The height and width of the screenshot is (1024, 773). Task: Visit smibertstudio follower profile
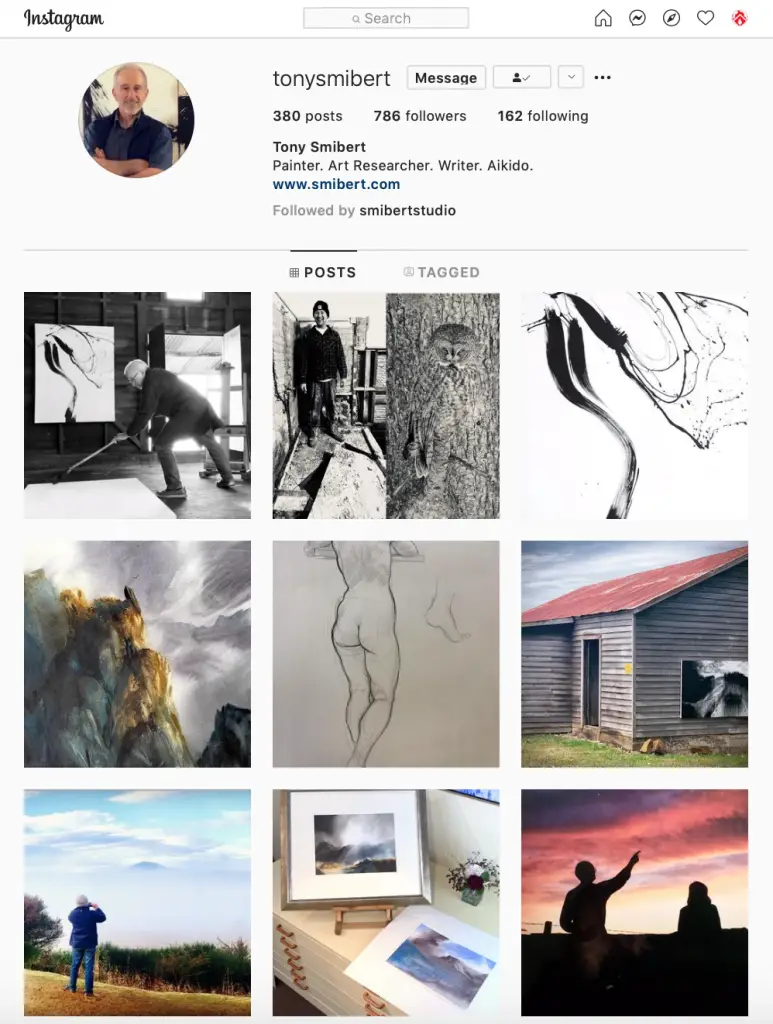coord(407,210)
